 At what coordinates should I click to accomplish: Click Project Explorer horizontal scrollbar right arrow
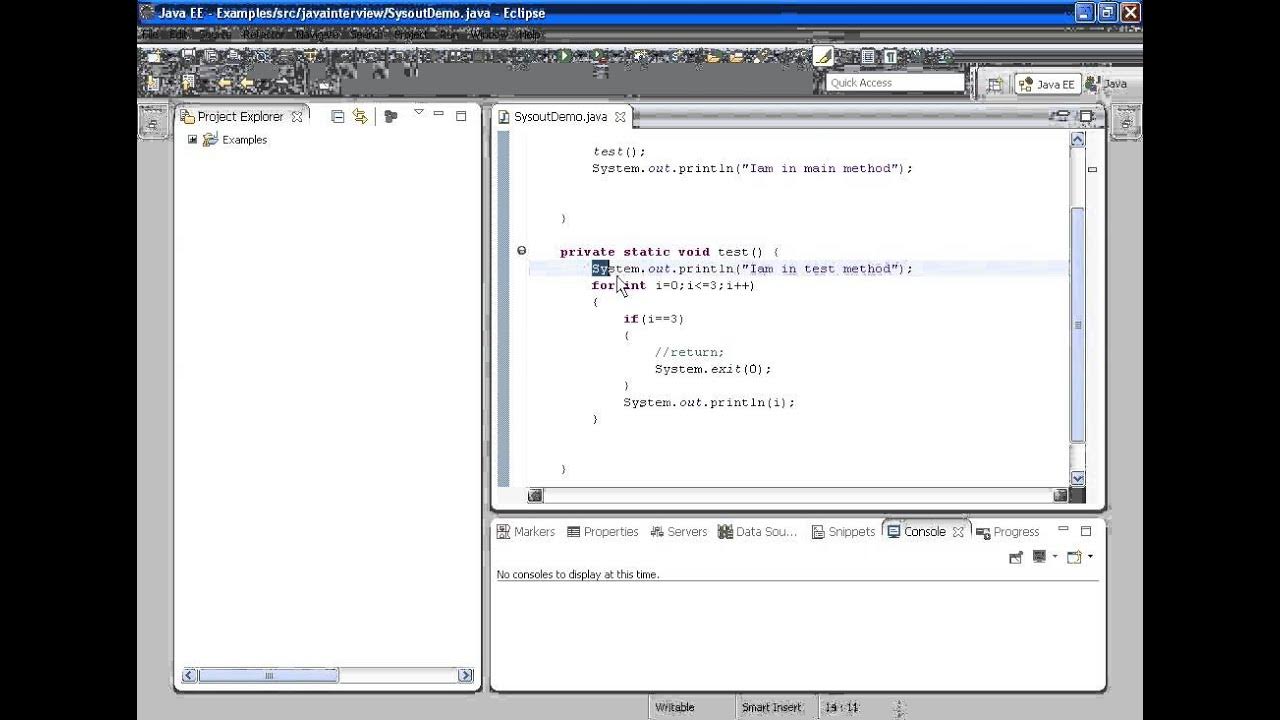click(x=465, y=676)
